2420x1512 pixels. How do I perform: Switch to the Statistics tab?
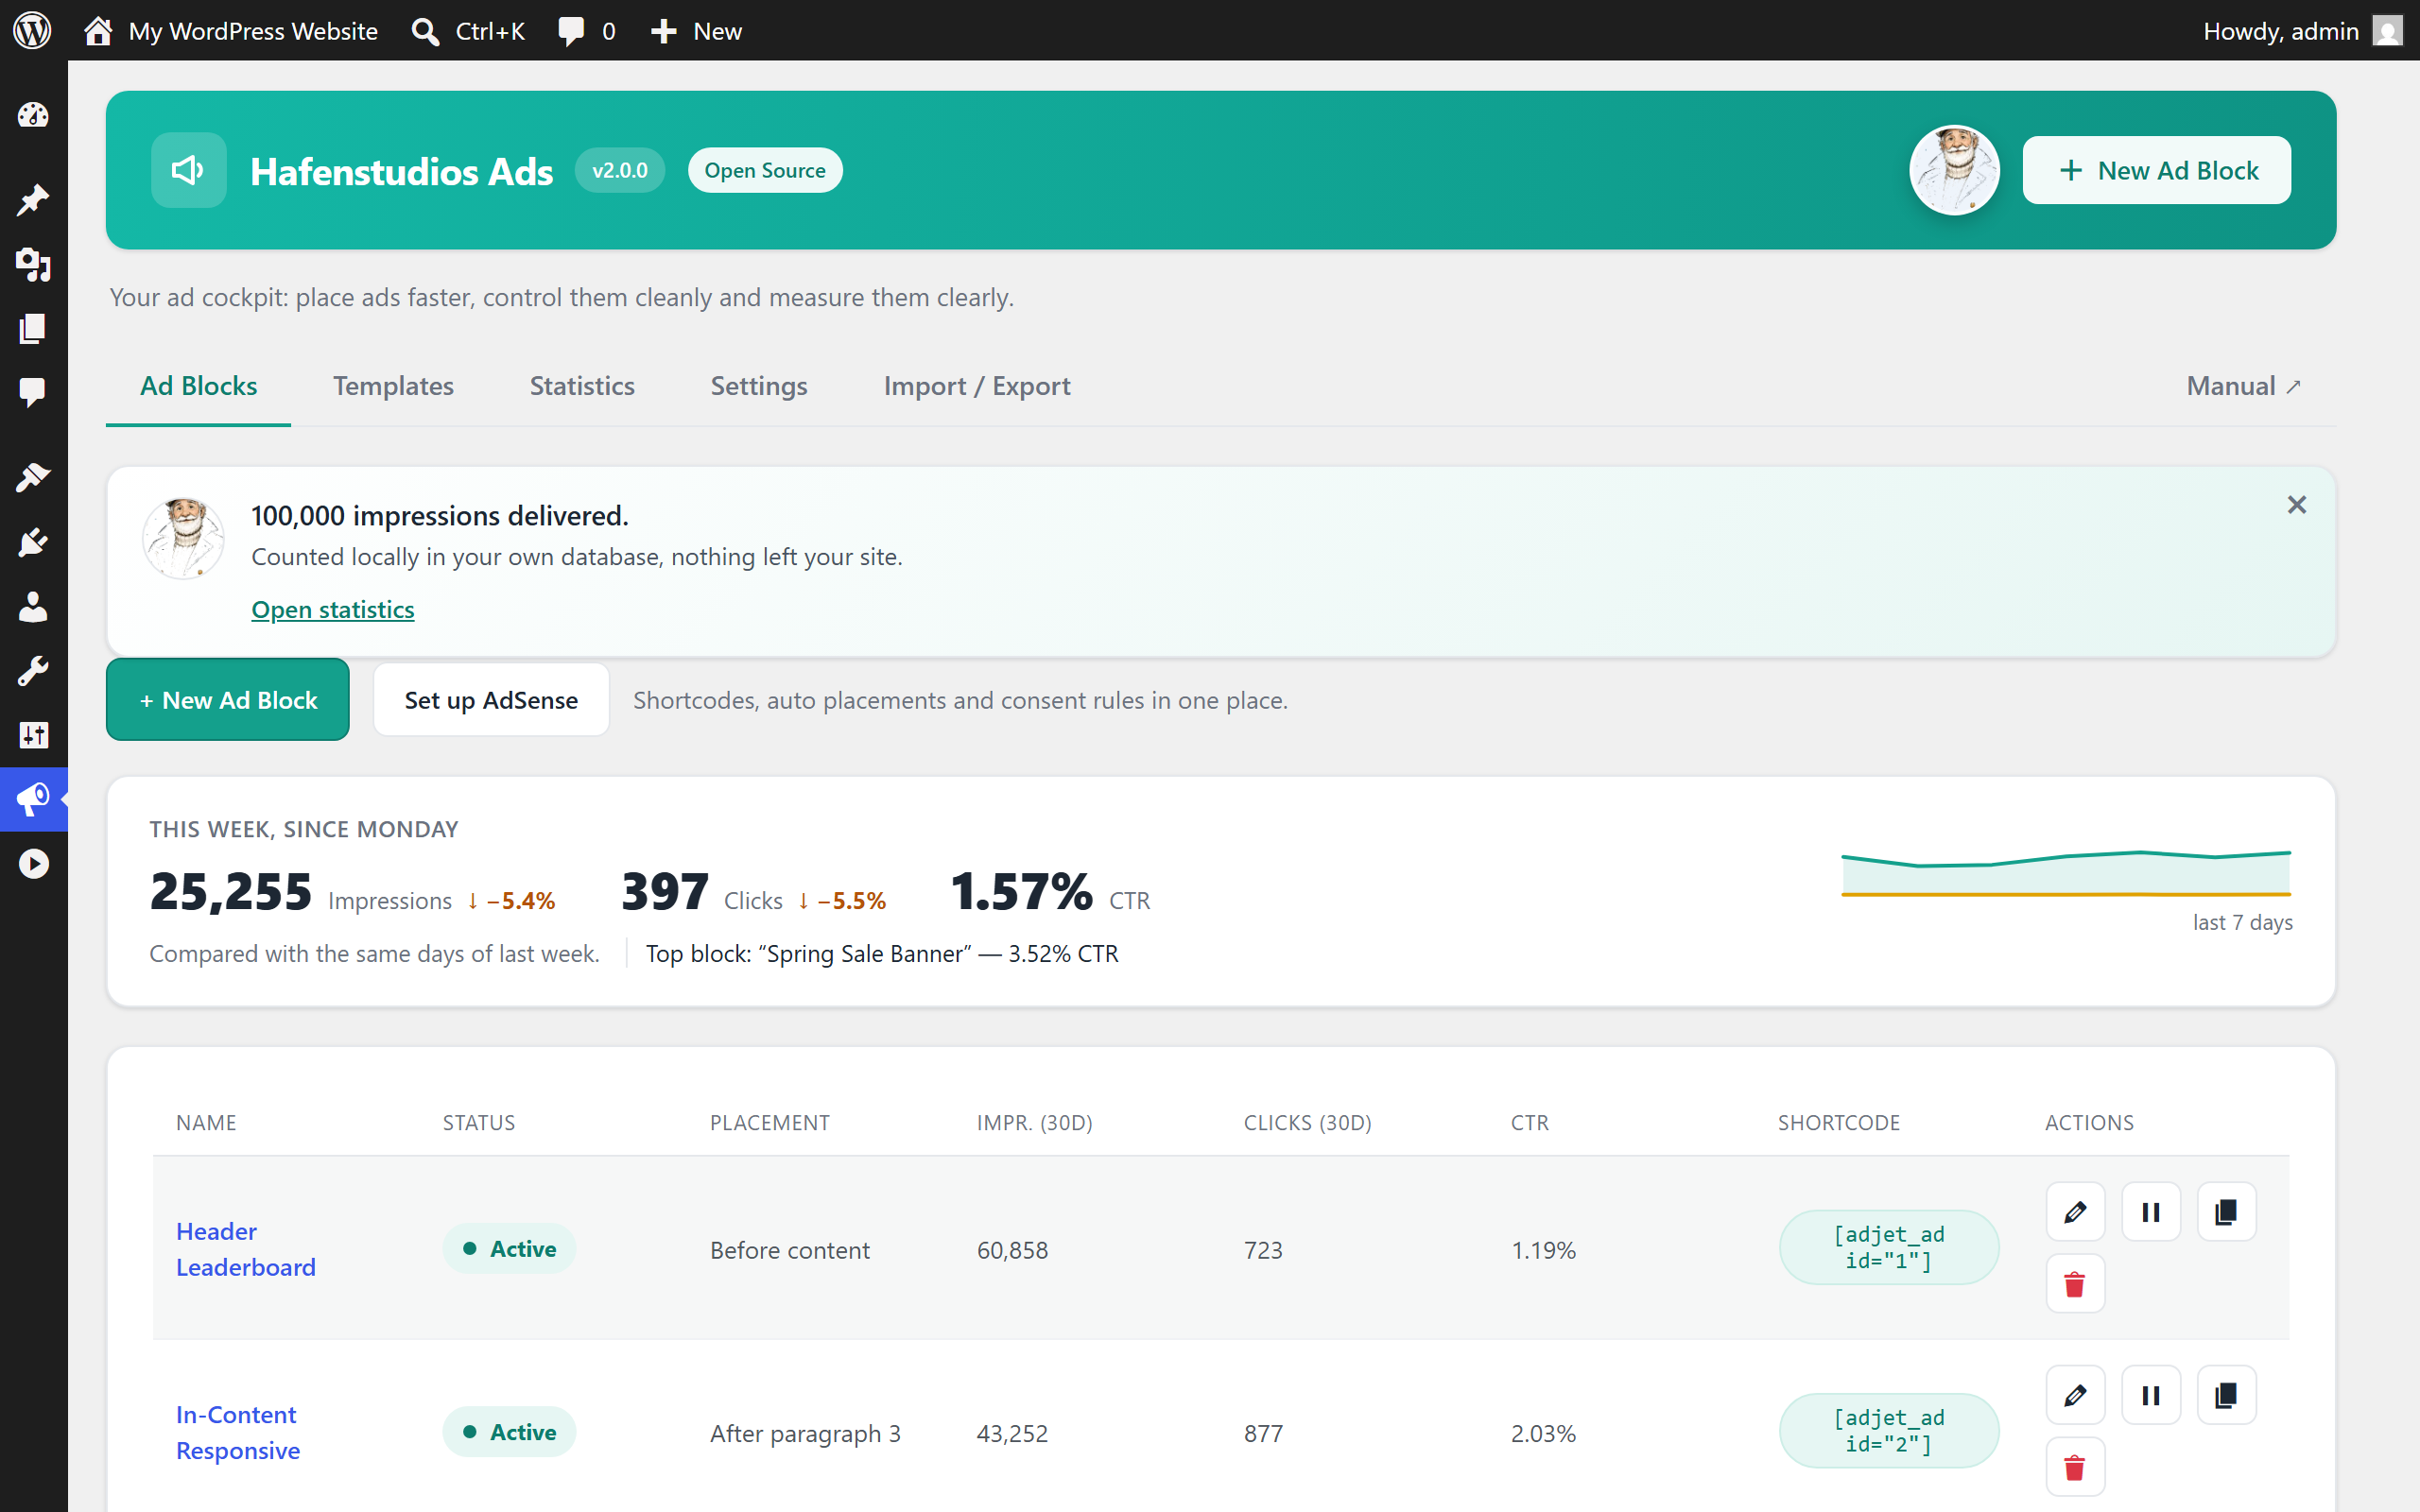click(582, 386)
